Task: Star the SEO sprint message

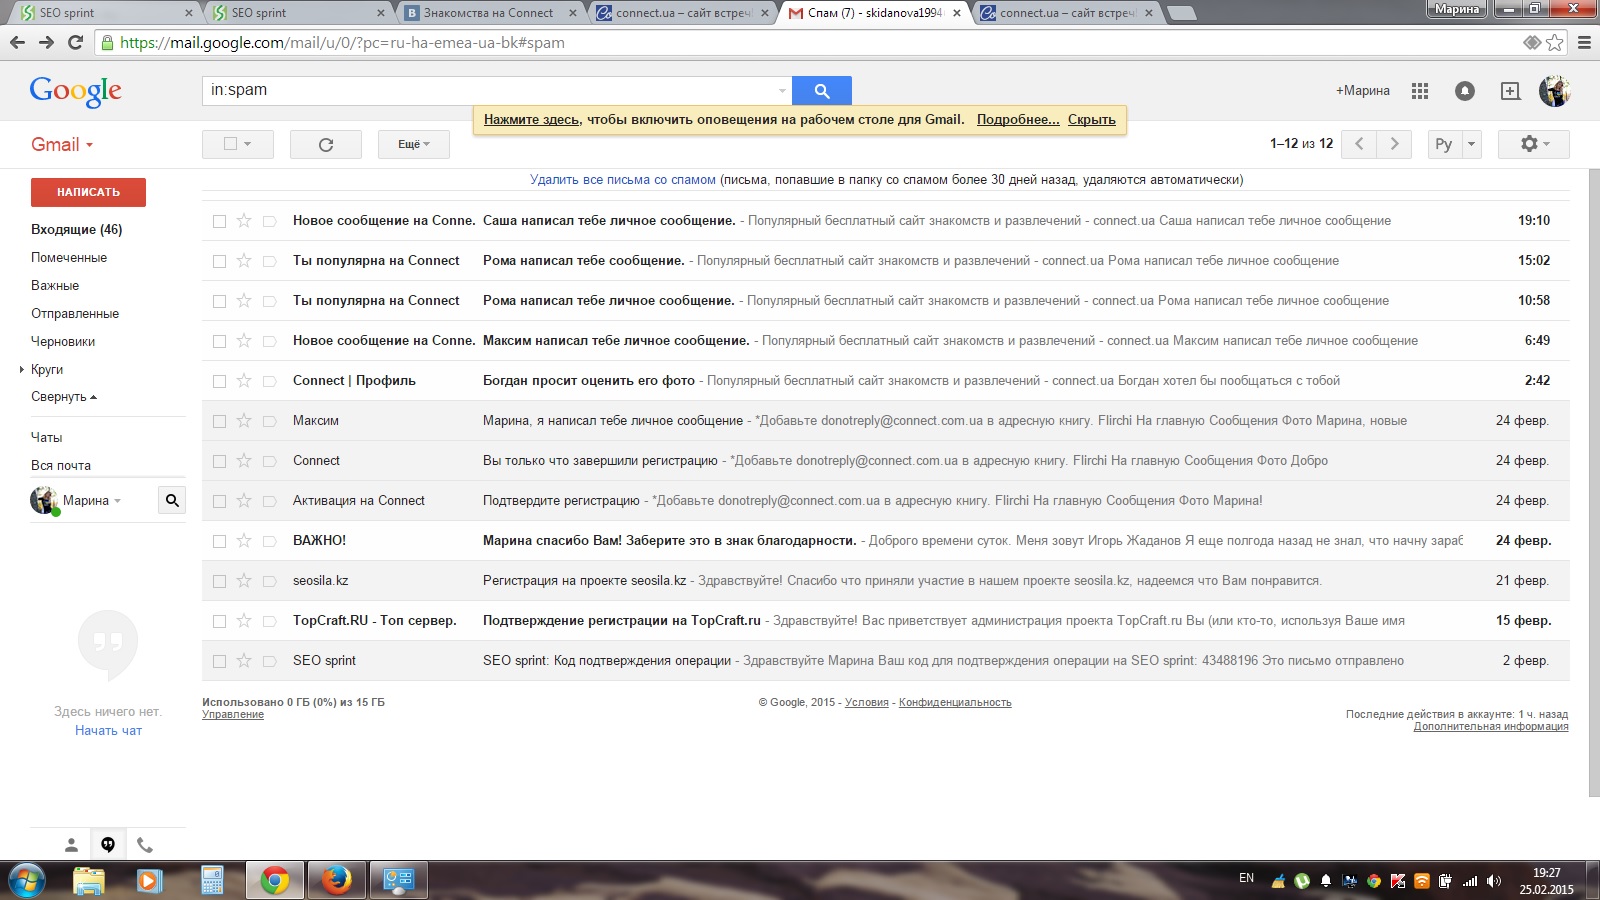Action: coord(244,661)
